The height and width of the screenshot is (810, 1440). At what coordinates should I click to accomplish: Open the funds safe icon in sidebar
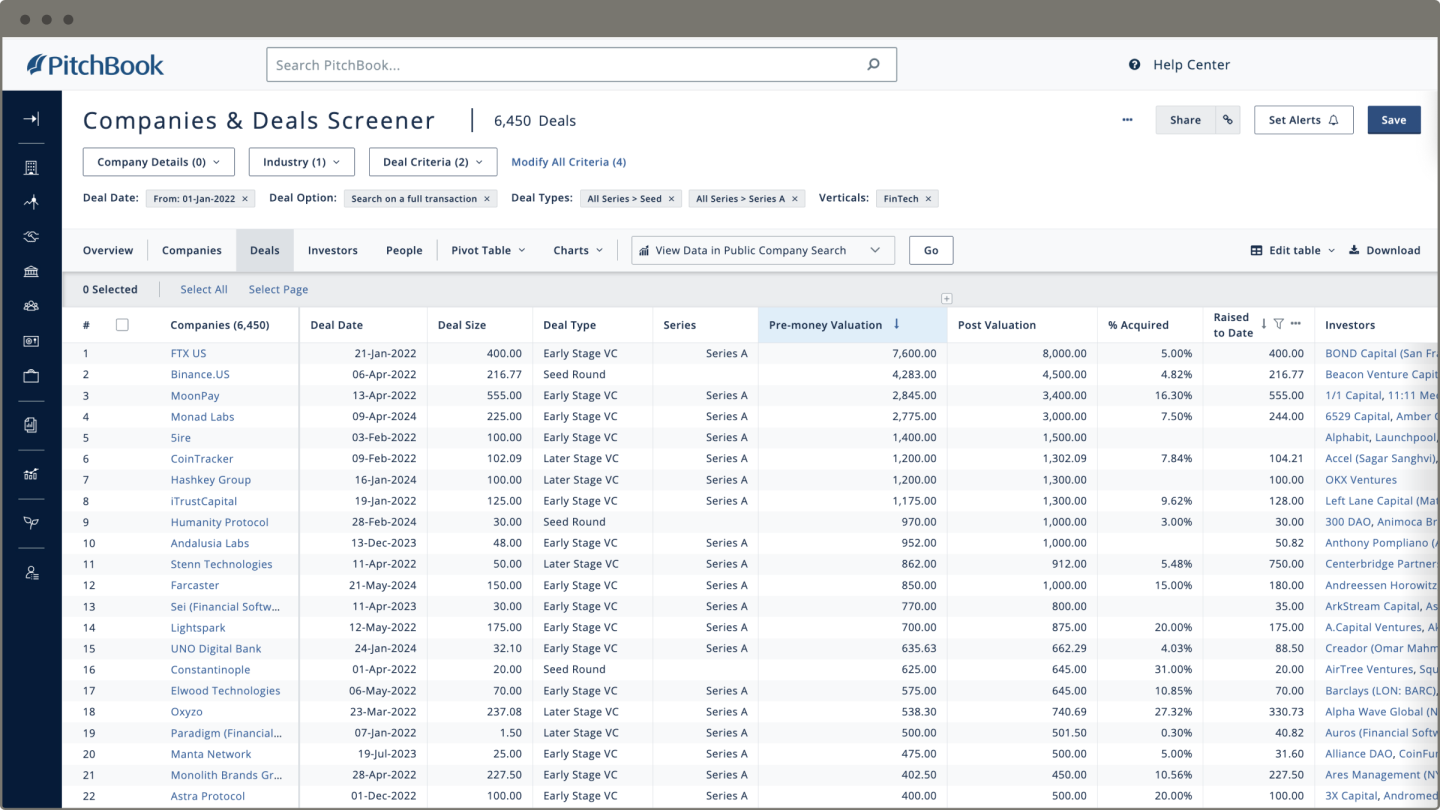pyautogui.click(x=31, y=342)
